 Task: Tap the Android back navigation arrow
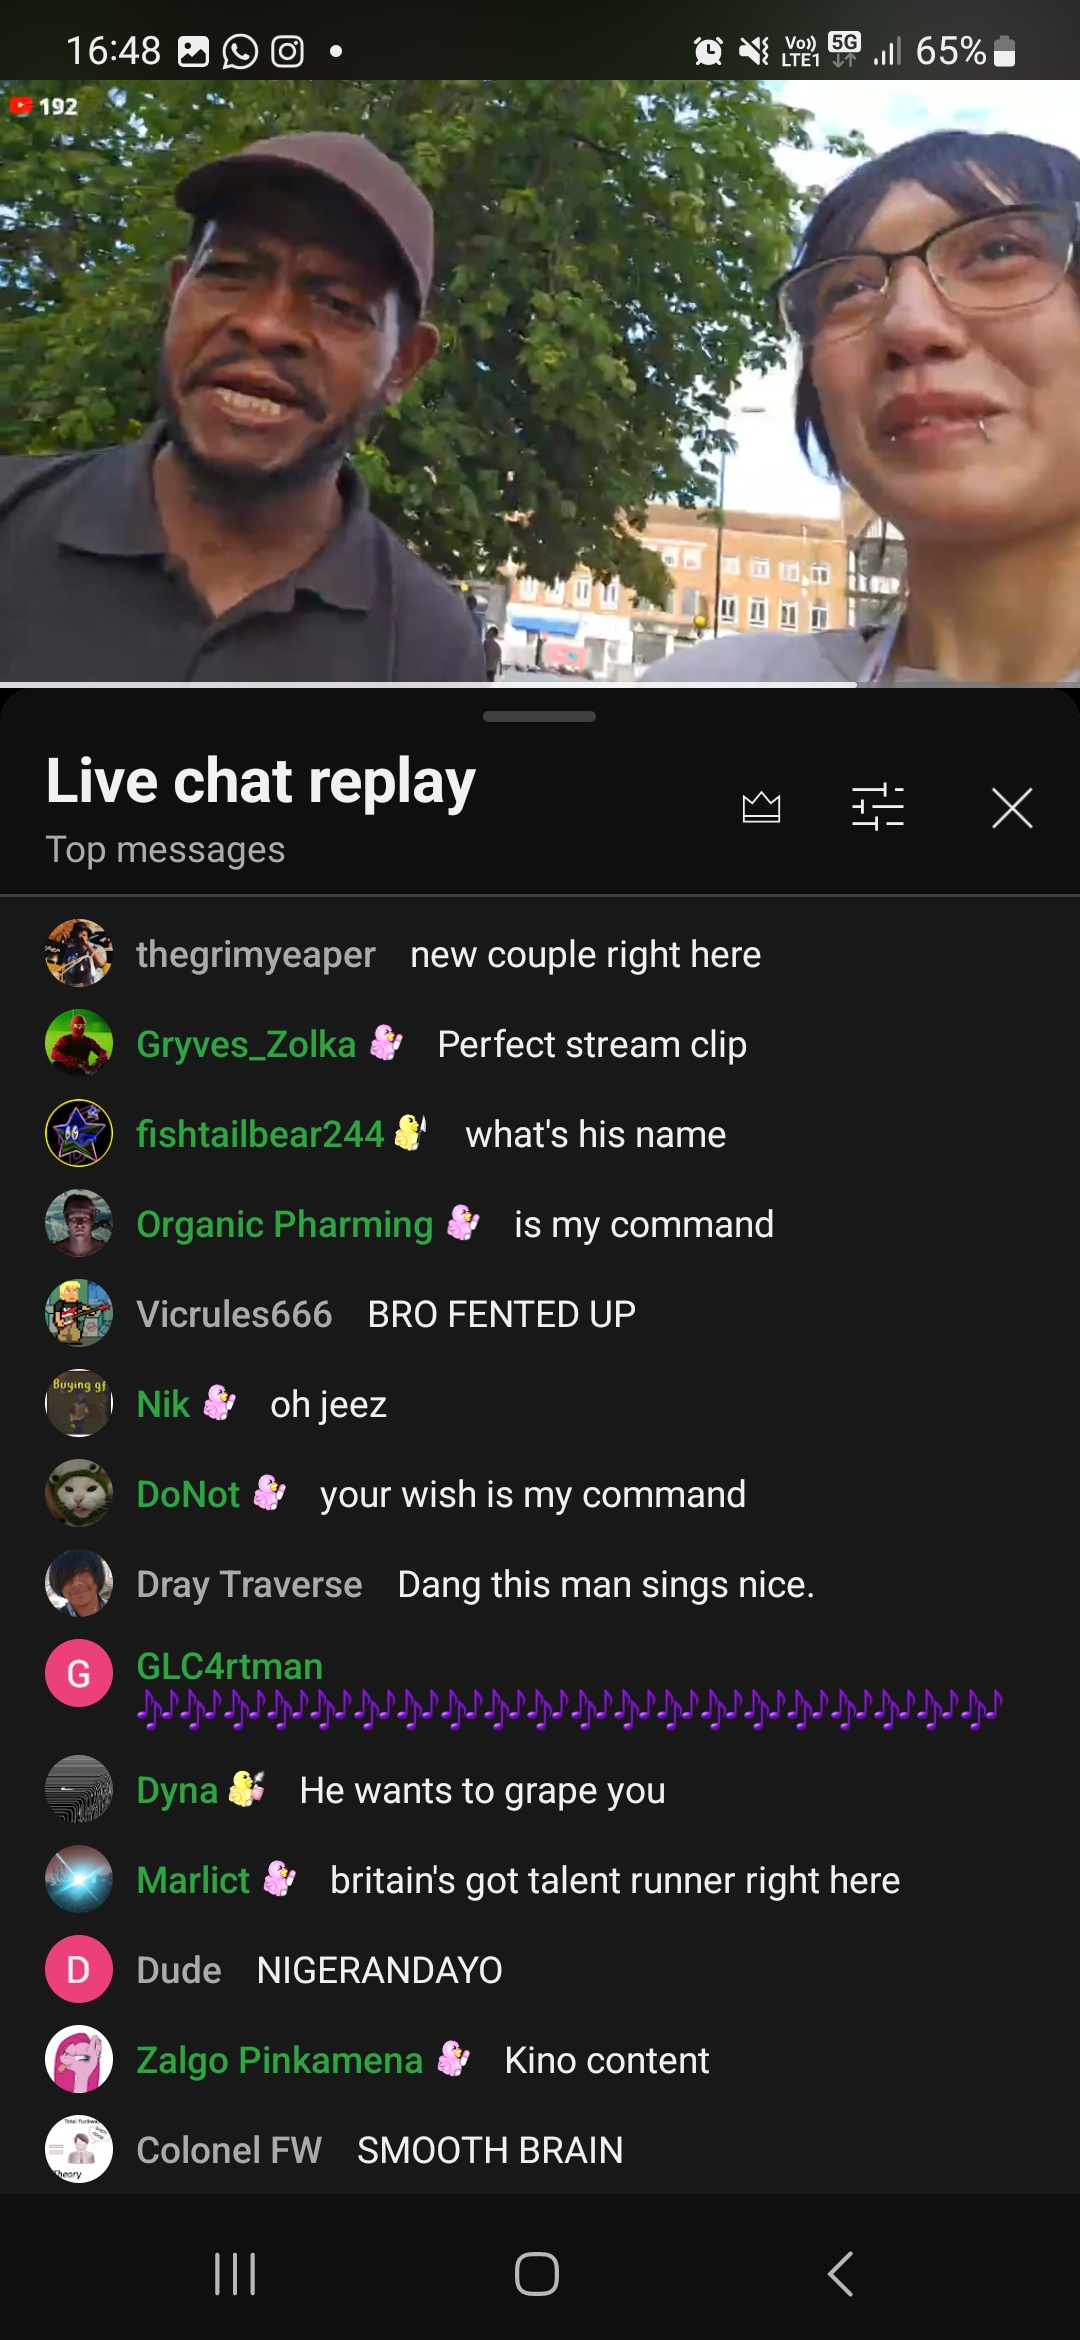(841, 2273)
